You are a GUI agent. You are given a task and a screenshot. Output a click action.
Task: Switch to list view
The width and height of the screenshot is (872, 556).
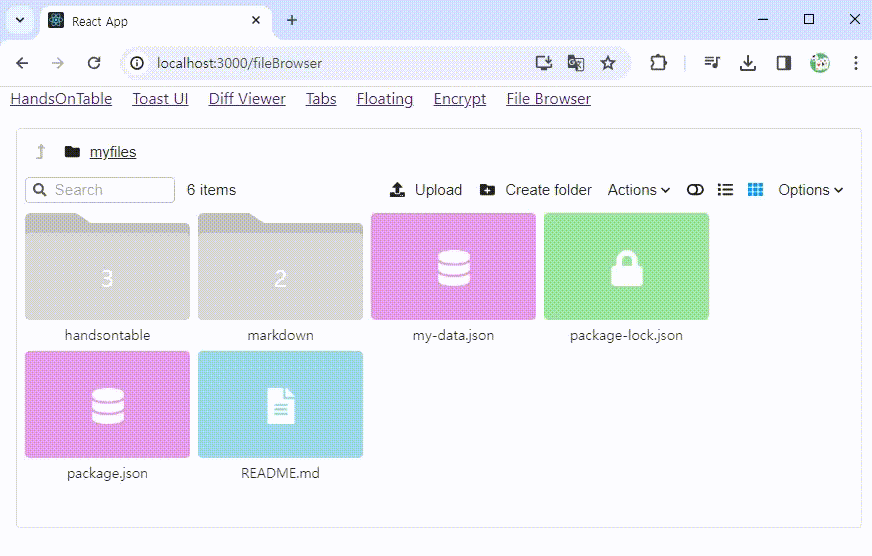click(x=725, y=190)
